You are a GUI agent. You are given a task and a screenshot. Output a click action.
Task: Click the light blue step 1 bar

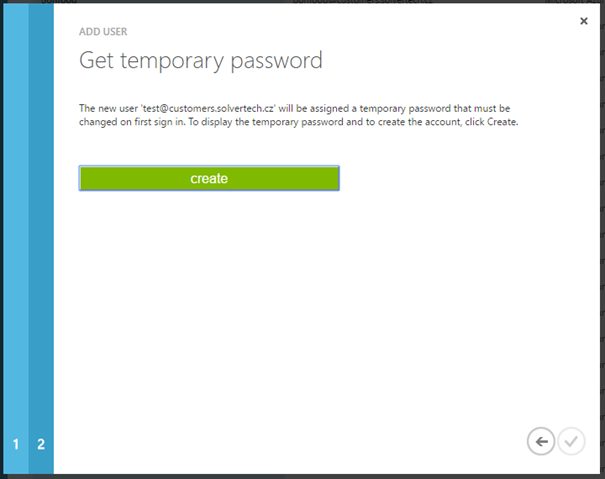coord(16,239)
